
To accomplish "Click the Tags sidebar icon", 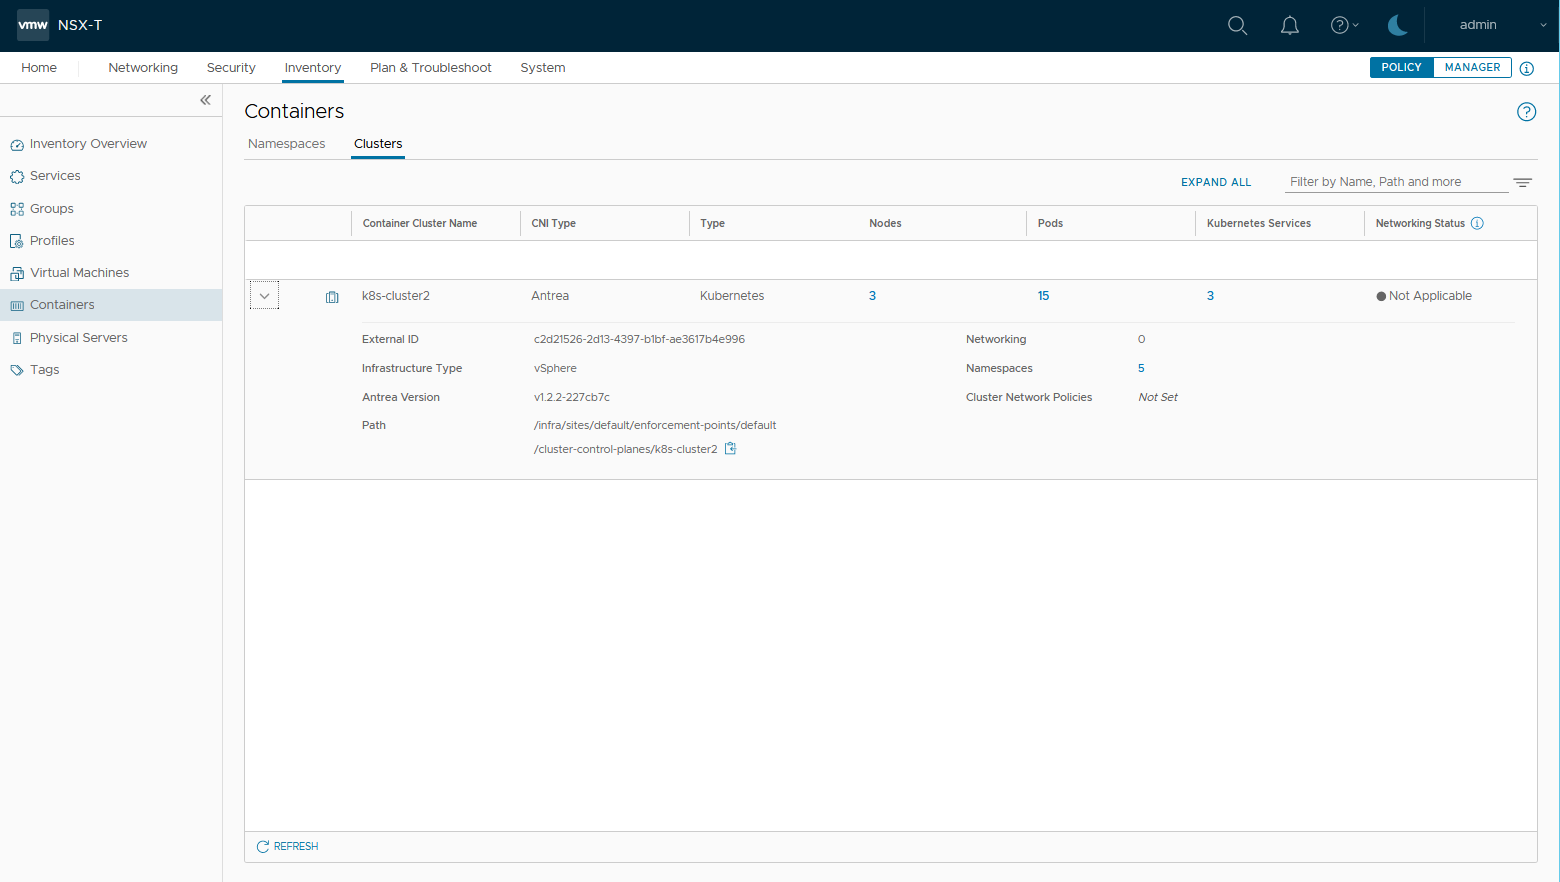I will pos(17,370).
